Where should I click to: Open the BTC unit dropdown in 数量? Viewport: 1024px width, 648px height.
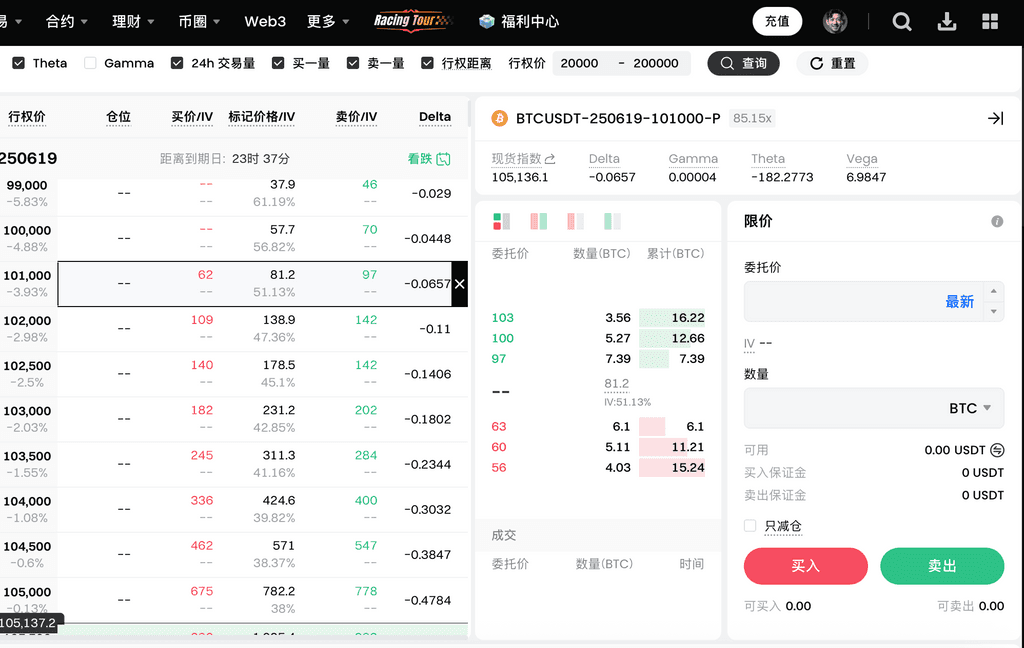[969, 408]
